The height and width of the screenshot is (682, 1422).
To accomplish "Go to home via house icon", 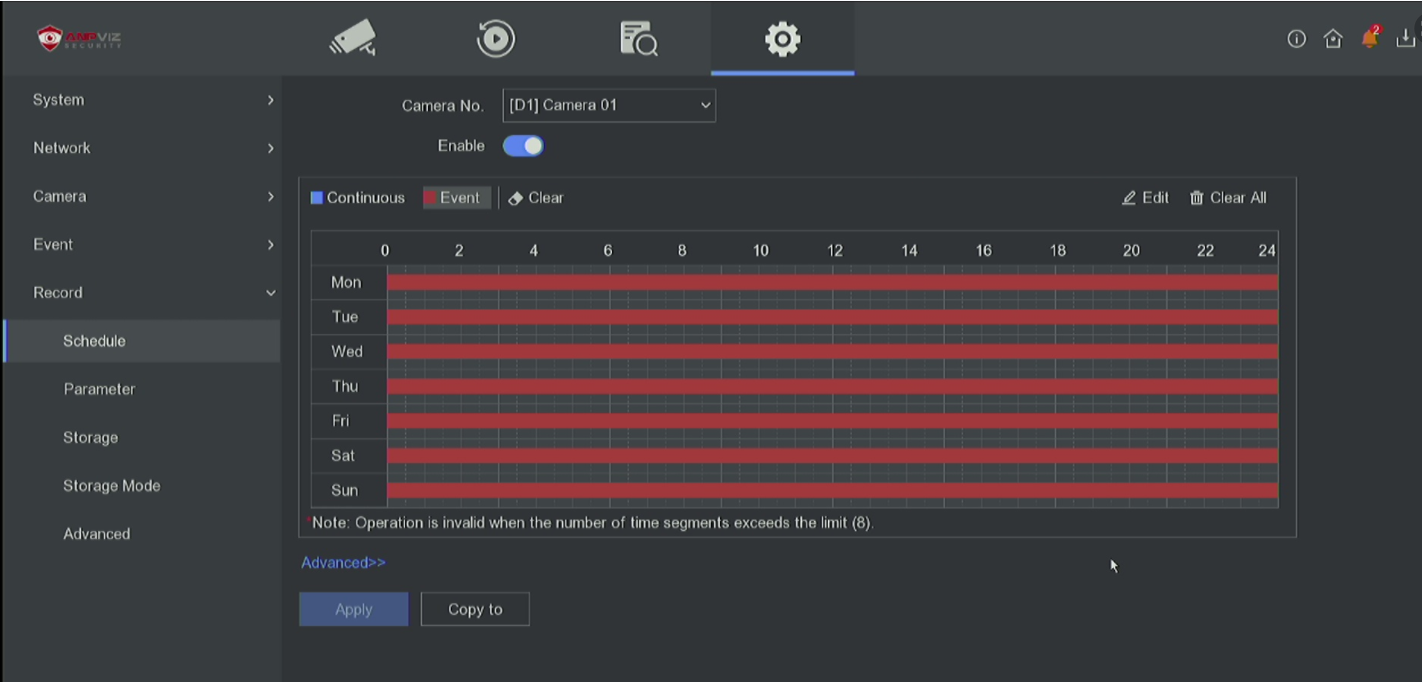I will 1332,39.
